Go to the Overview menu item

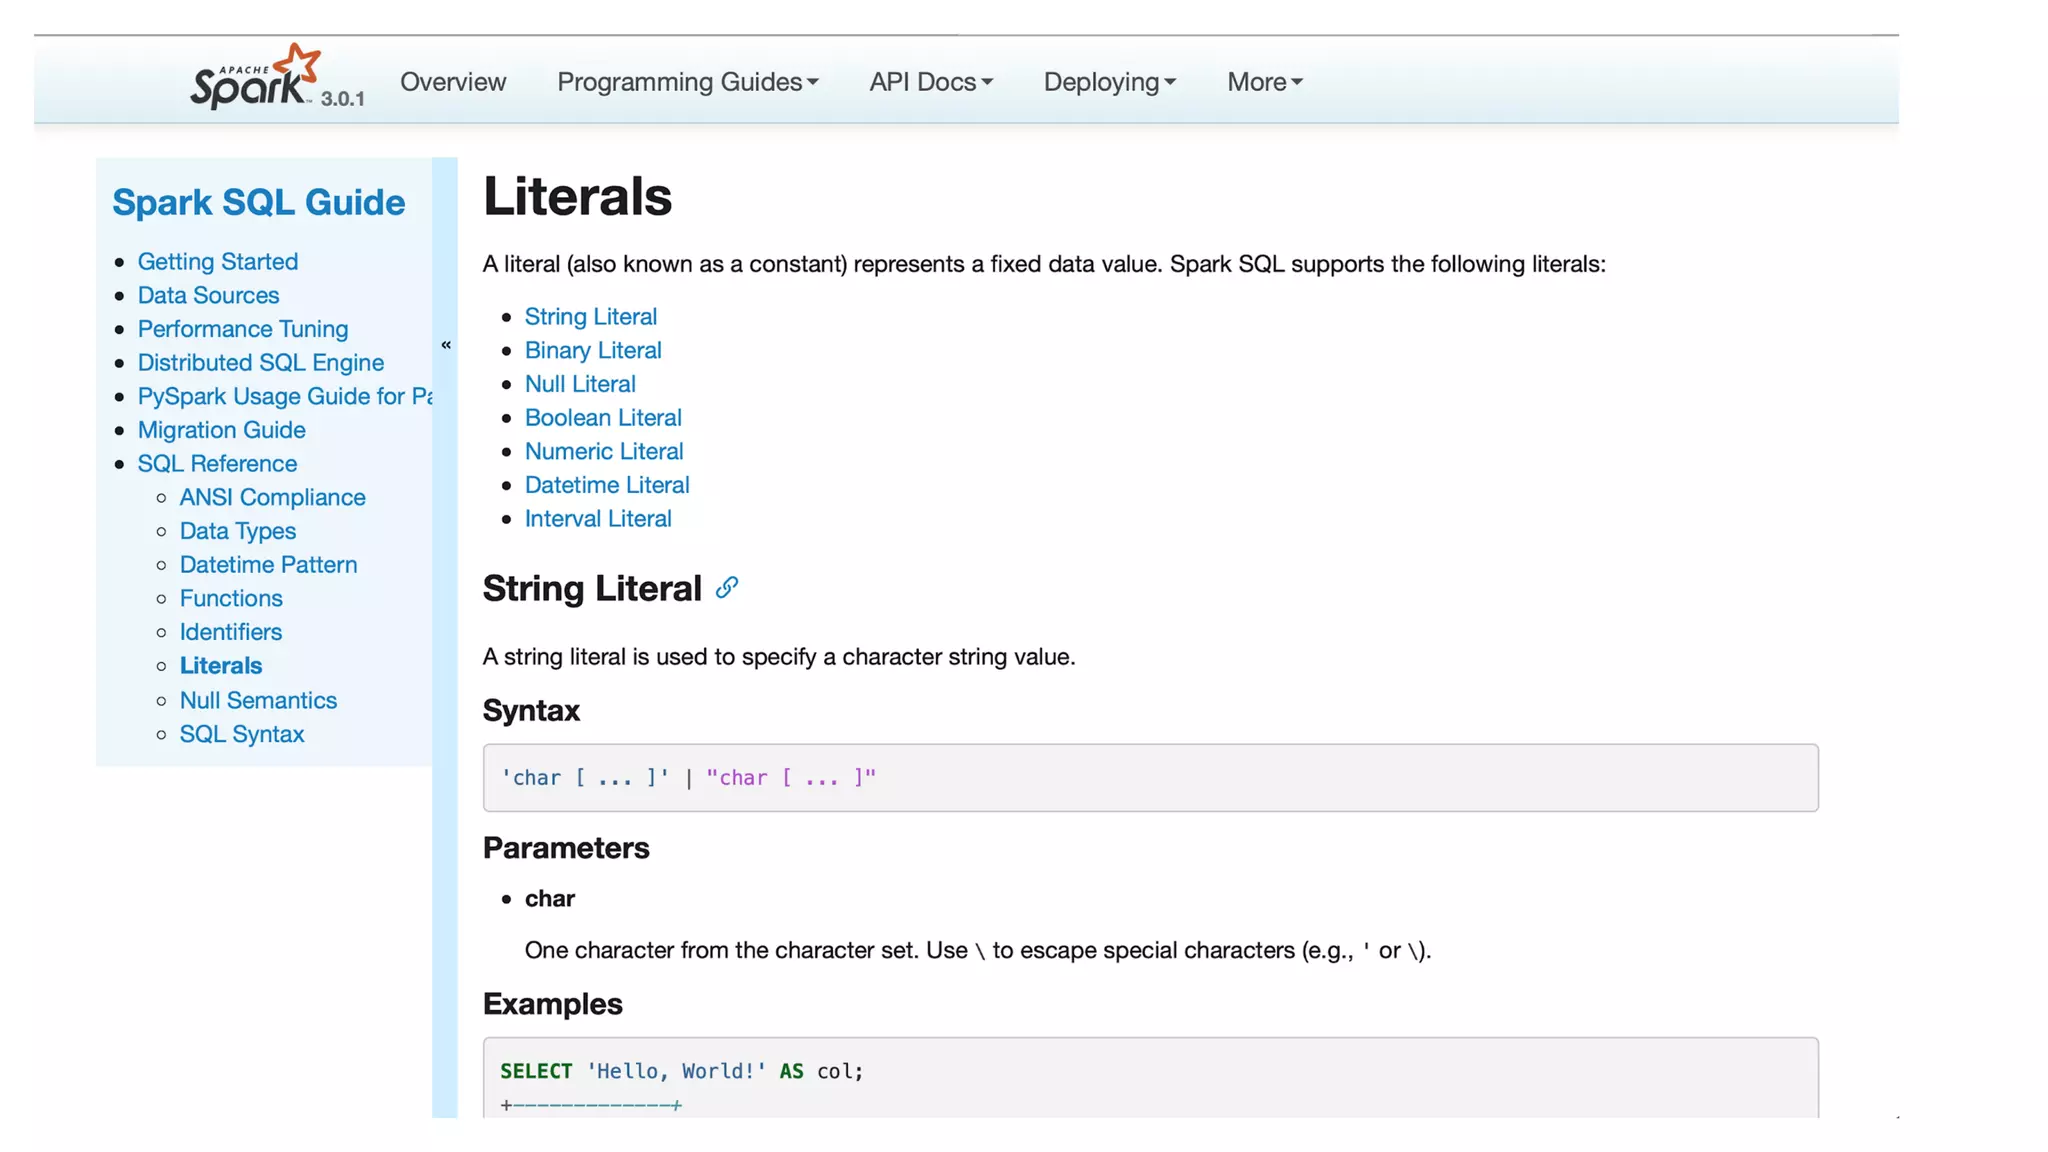(453, 82)
